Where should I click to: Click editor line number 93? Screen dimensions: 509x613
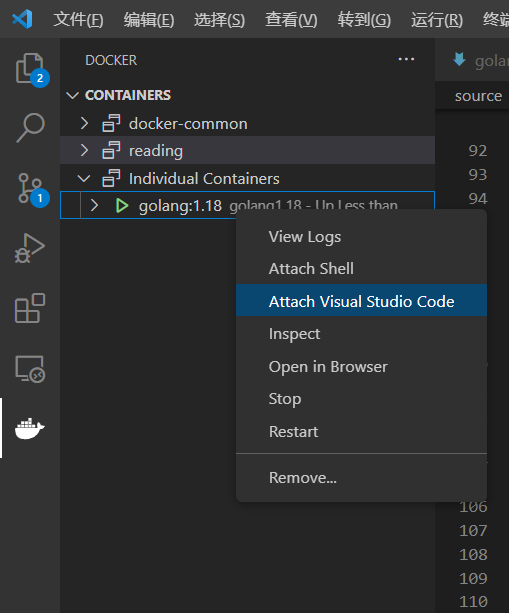478,174
